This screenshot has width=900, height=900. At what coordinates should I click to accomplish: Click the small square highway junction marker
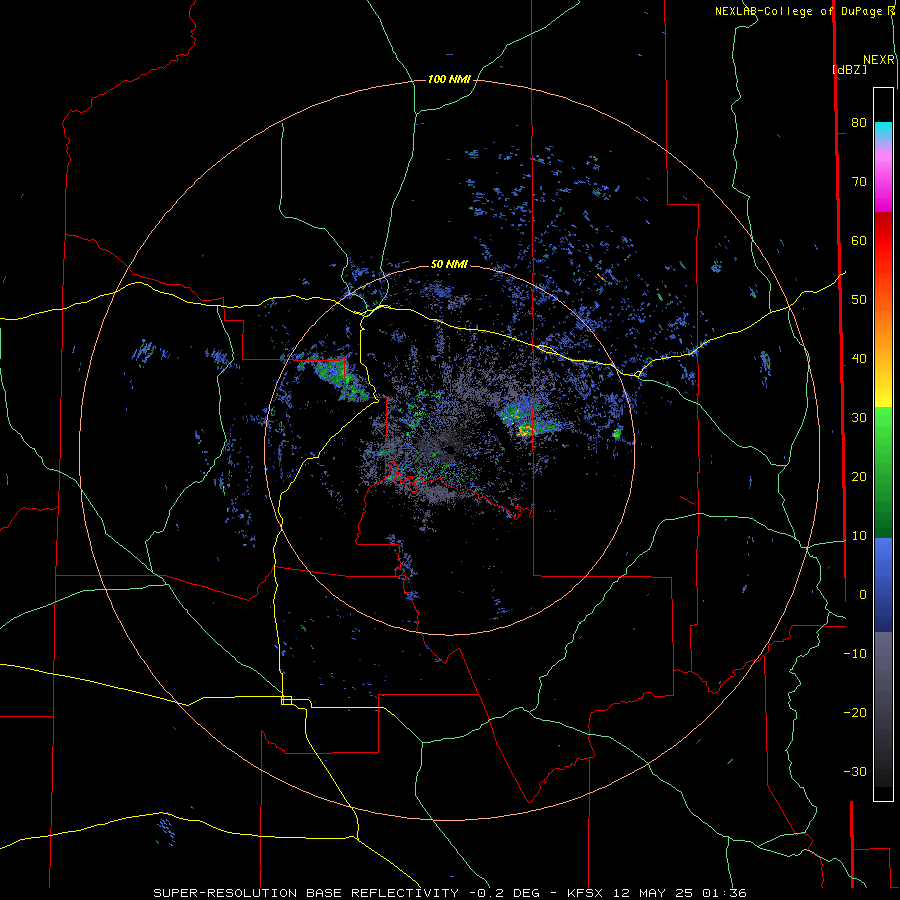[x=286, y=700]
